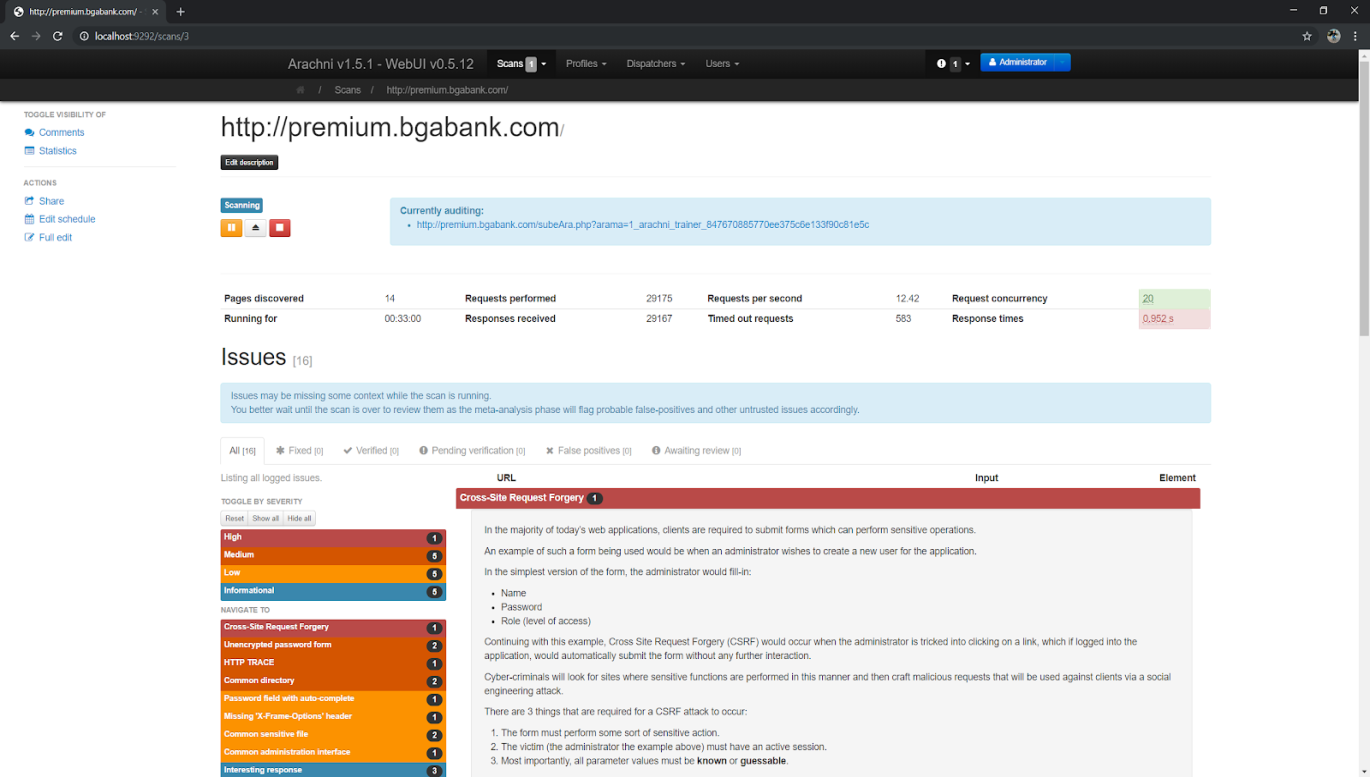Viewport: 1370px width, 777px height.
Task: Go back in browser history
Action: coord(14,36)
